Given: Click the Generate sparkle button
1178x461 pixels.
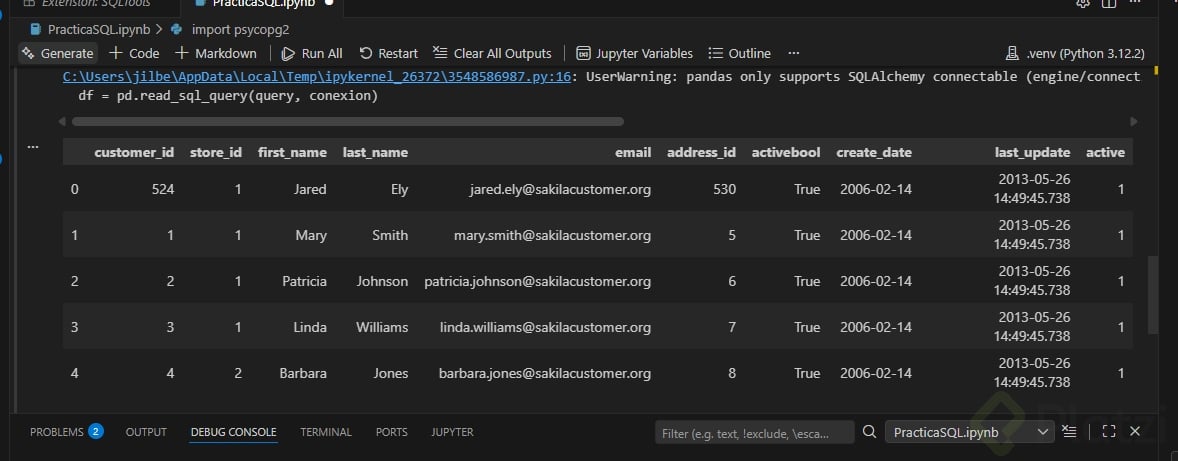Looking at the screenshot, I should click(58, 53).
